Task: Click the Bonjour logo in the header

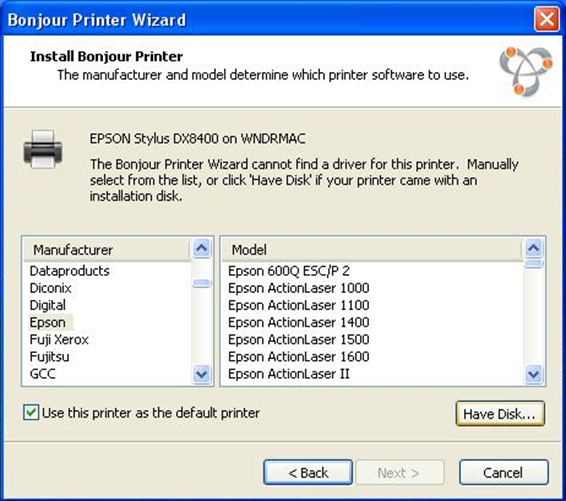Action: pyautogui.click(x=526, y=71)
